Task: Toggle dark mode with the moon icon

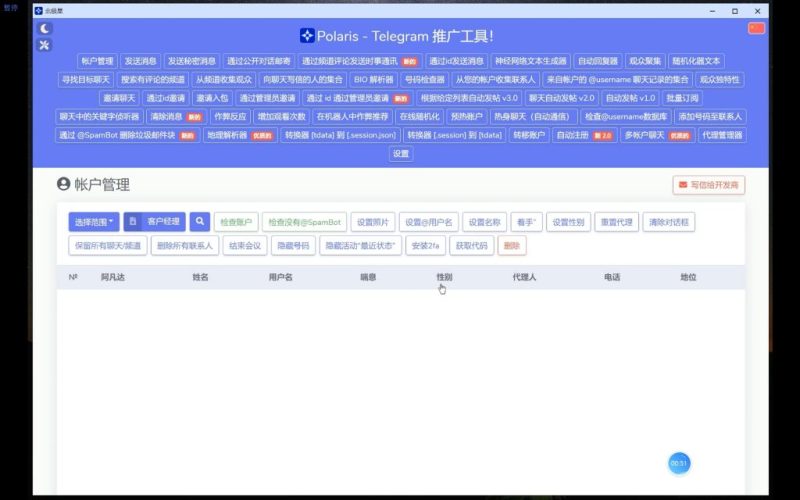Action: click(44, 29)
